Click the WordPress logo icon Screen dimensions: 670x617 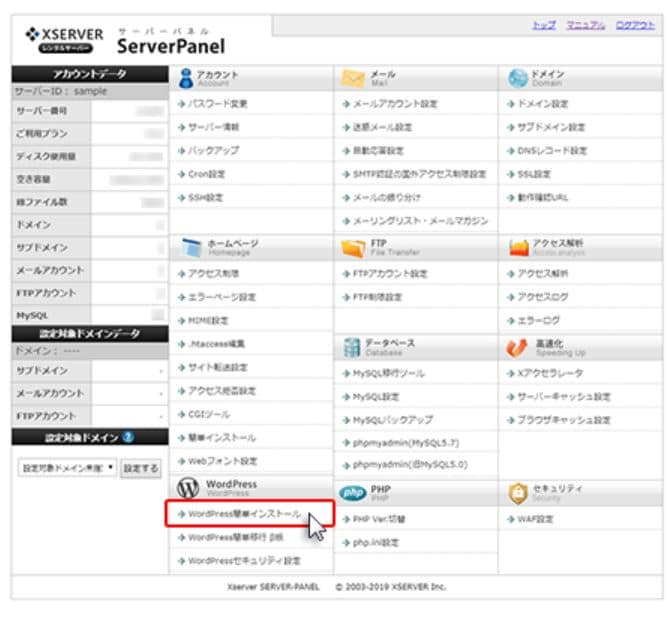coord(187,487)
